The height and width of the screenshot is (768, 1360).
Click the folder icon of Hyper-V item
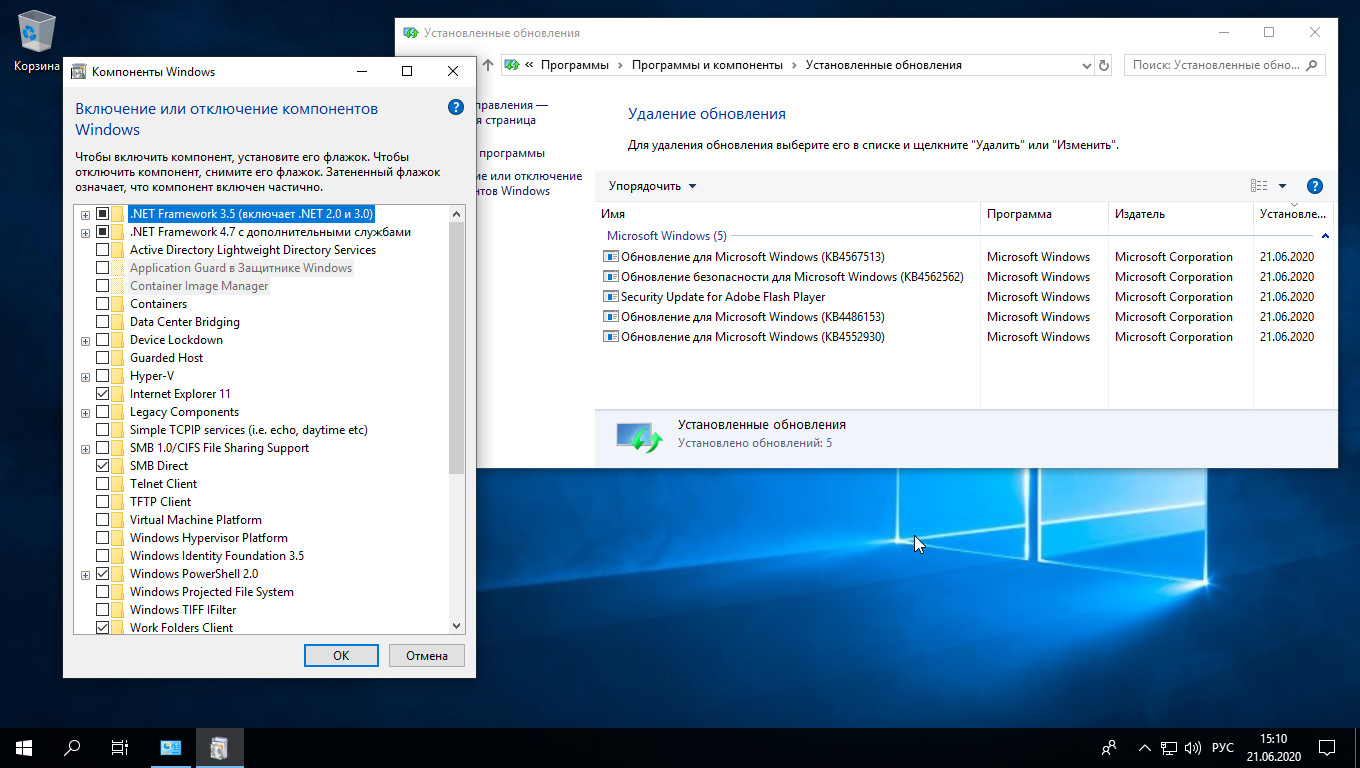click(119, 376)
